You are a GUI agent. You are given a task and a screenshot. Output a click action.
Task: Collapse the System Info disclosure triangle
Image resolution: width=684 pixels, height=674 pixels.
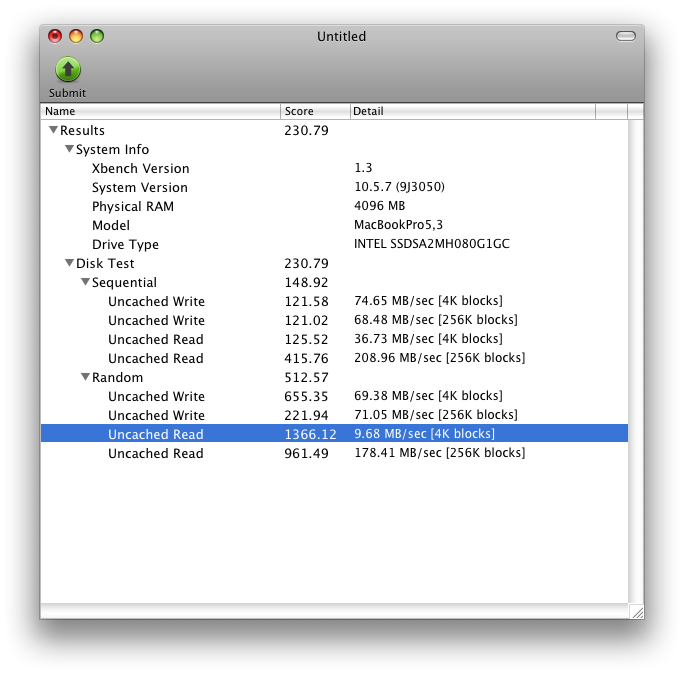[x=69, y=149]
